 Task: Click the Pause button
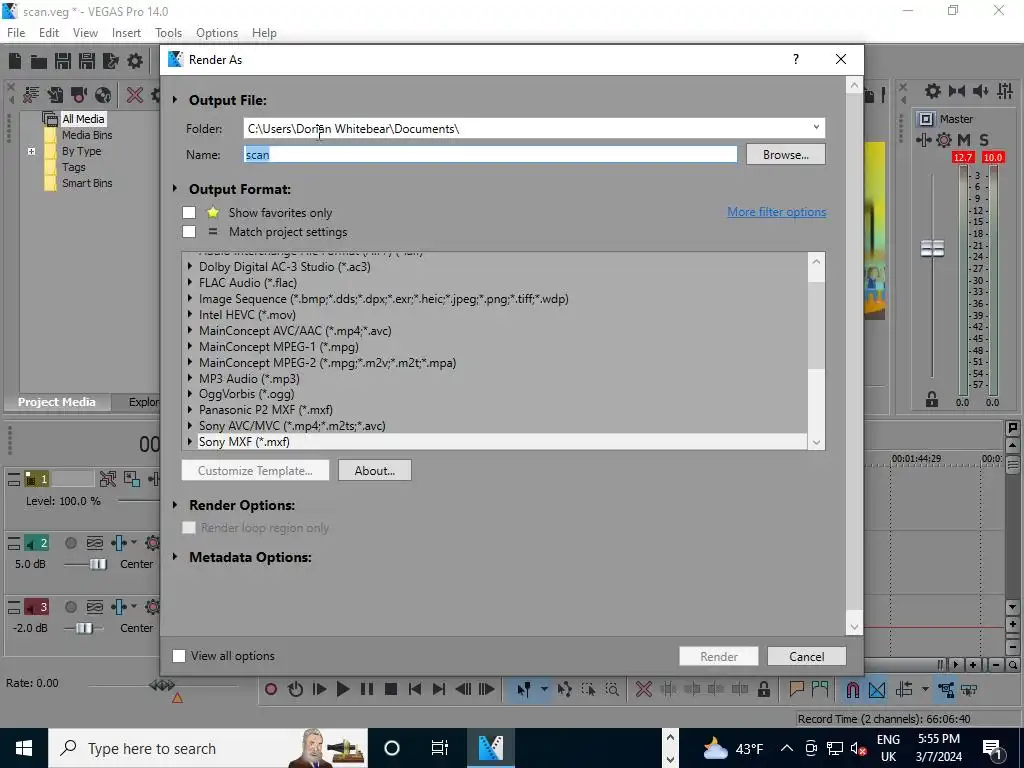click(367, 689)
